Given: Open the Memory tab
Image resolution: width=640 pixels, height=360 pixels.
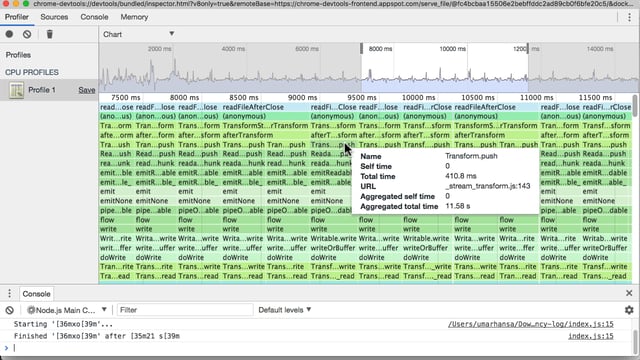Looking at the screenshot, I should [x=134, y=17].
